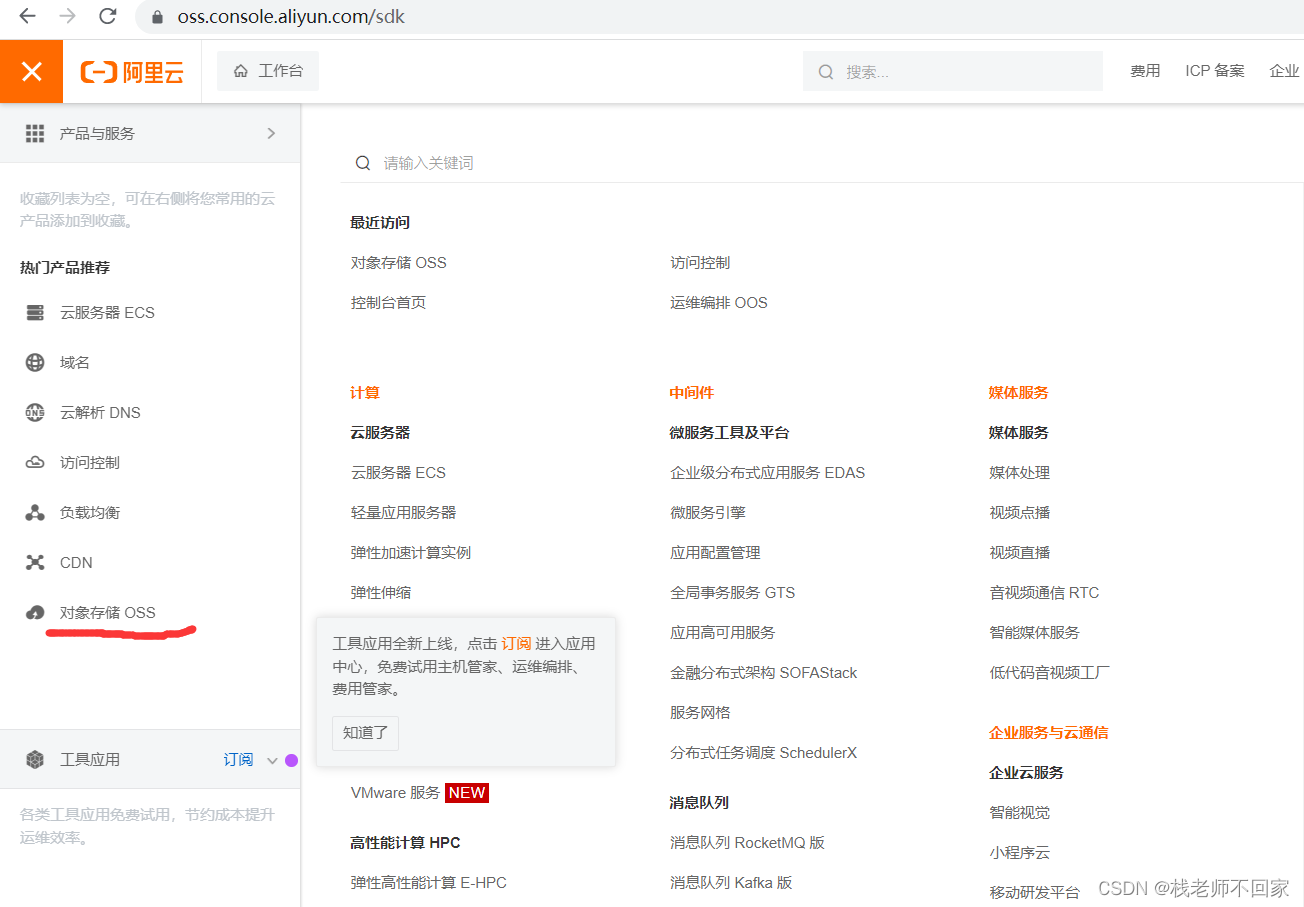
Task: Select the 中间件 category heading
Action: 692,393
